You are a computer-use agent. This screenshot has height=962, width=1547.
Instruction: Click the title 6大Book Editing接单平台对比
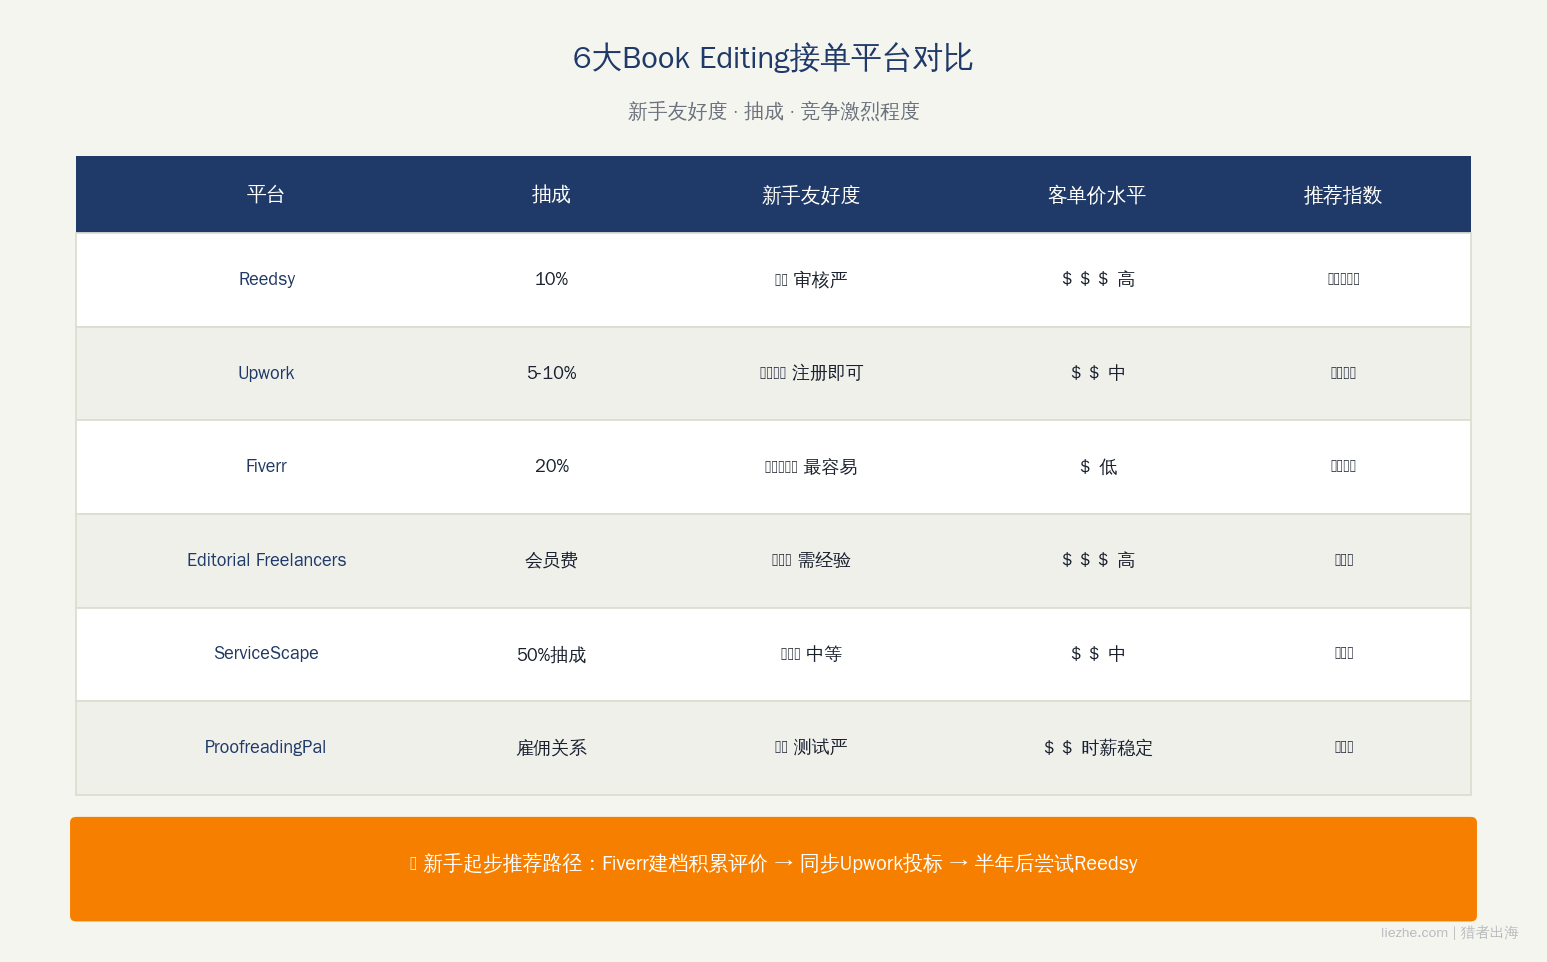773,58
